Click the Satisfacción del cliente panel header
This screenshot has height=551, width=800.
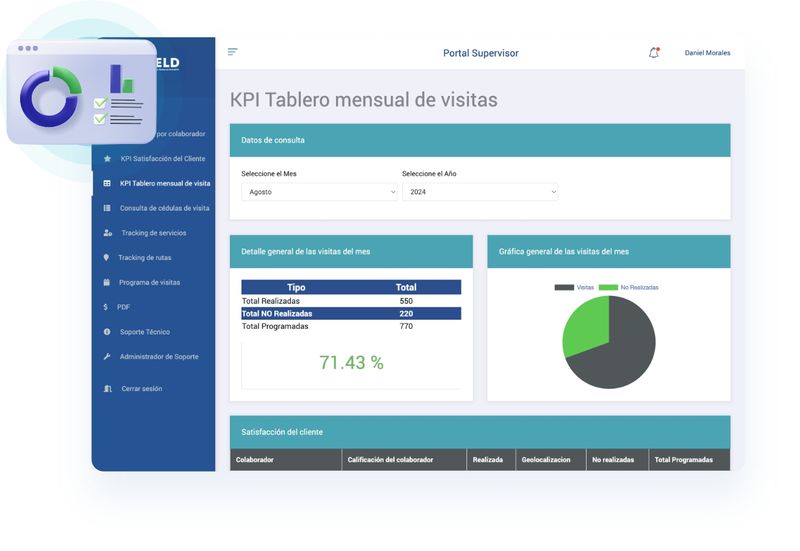(x=480, y=432)
